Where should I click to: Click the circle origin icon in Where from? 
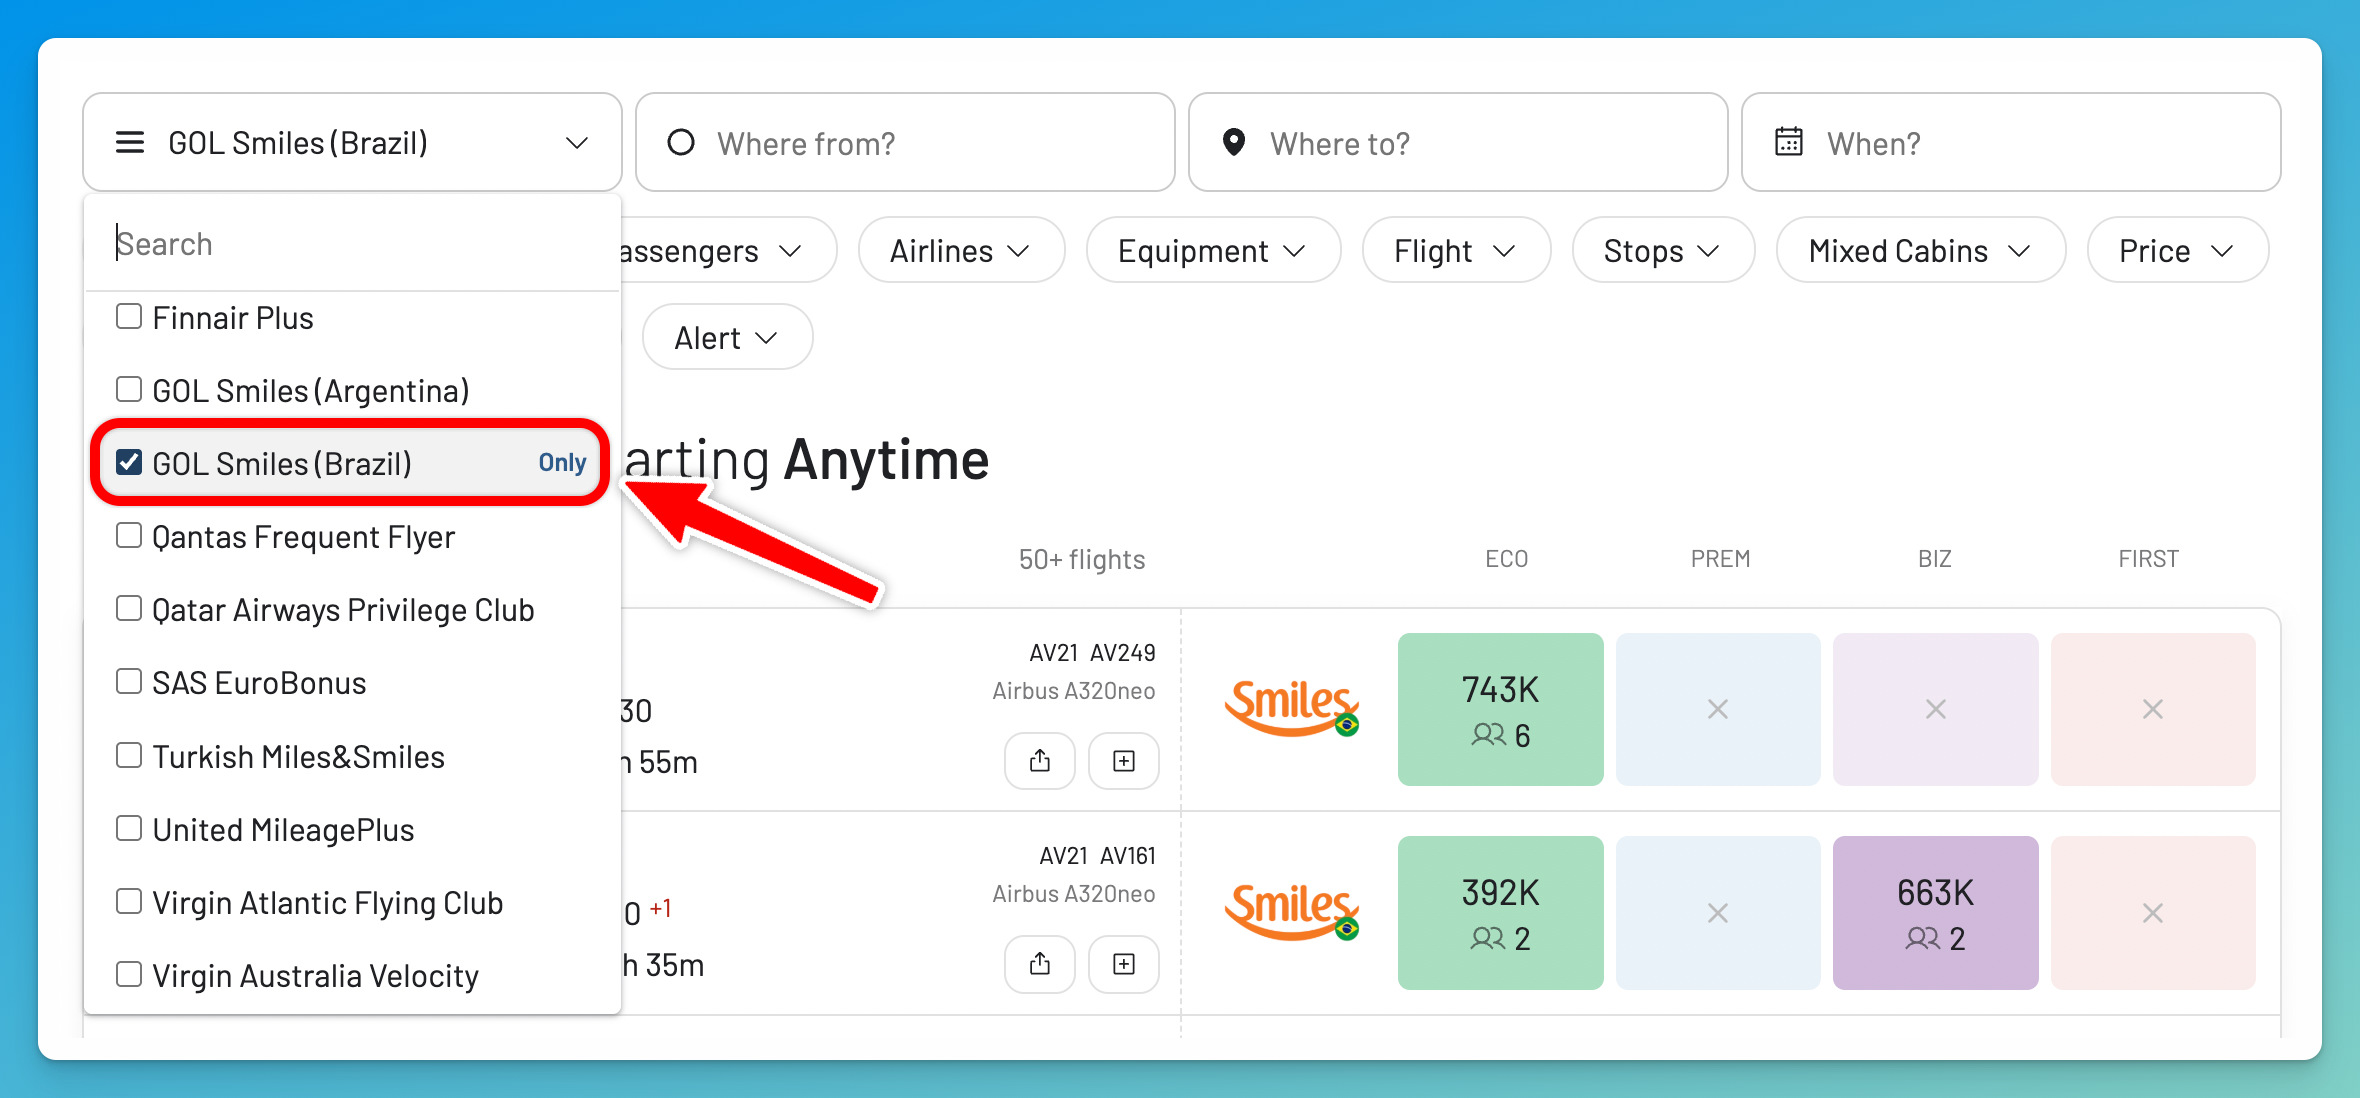point(681,143)
